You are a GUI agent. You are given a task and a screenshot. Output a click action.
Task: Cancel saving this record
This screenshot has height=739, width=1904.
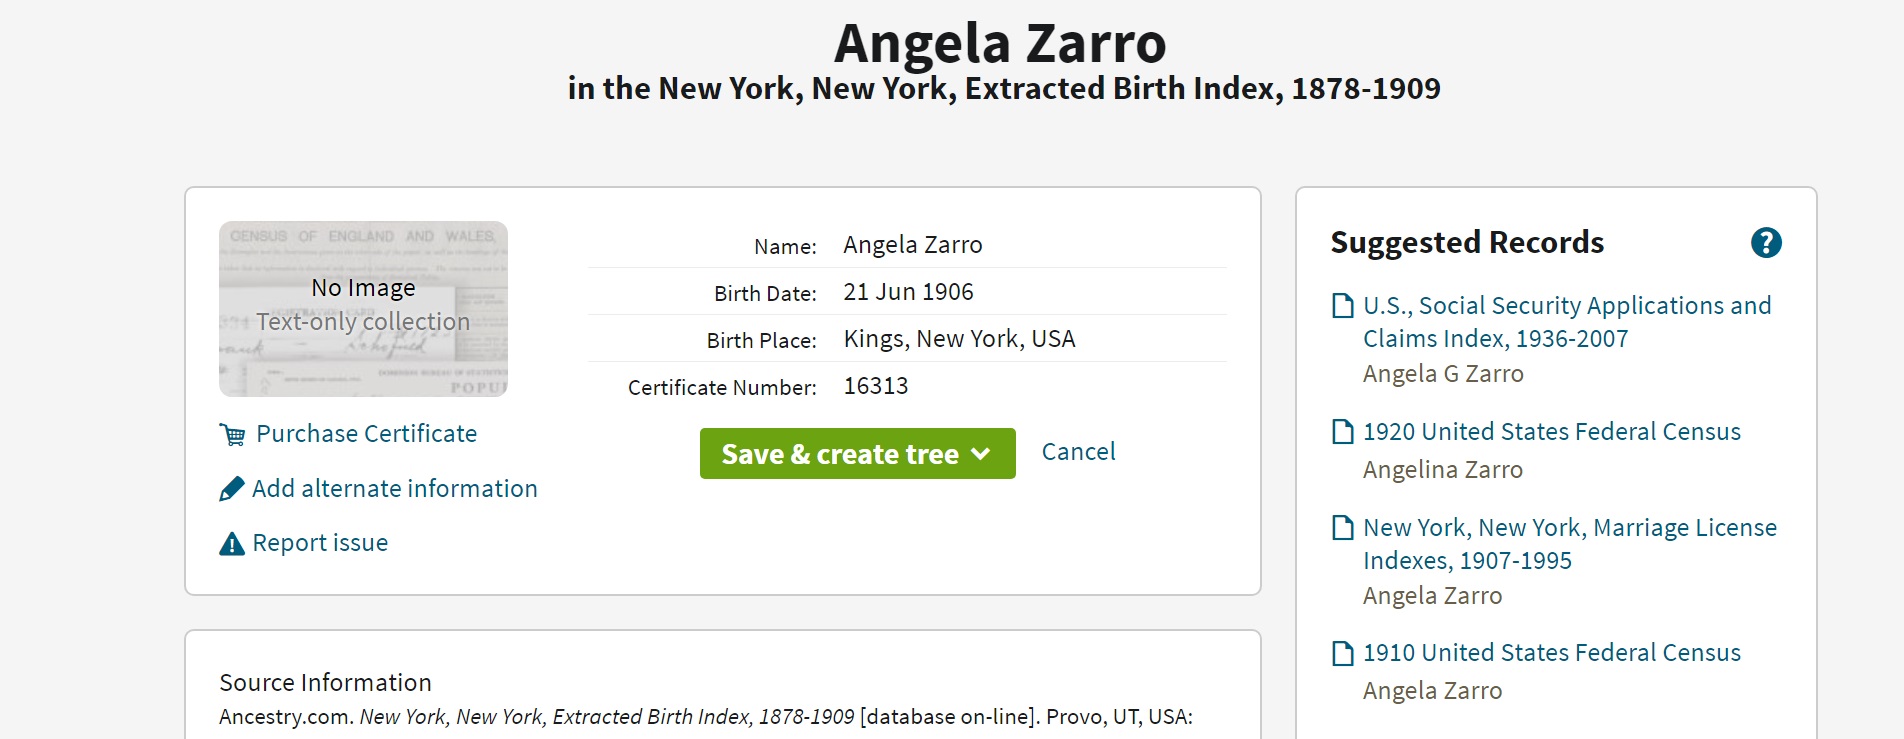point(1078,452)
